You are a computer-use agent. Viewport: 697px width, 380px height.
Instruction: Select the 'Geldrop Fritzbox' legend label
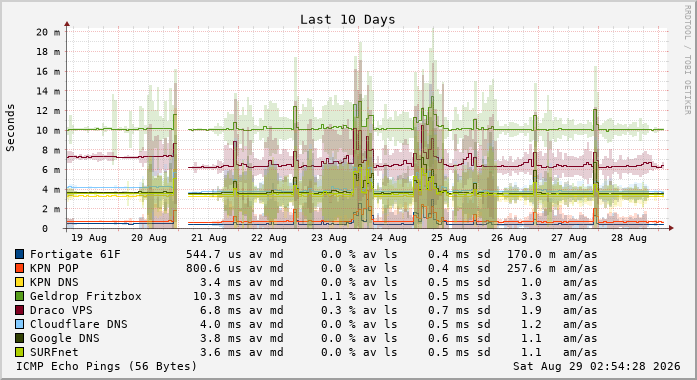tap(86, 296)
